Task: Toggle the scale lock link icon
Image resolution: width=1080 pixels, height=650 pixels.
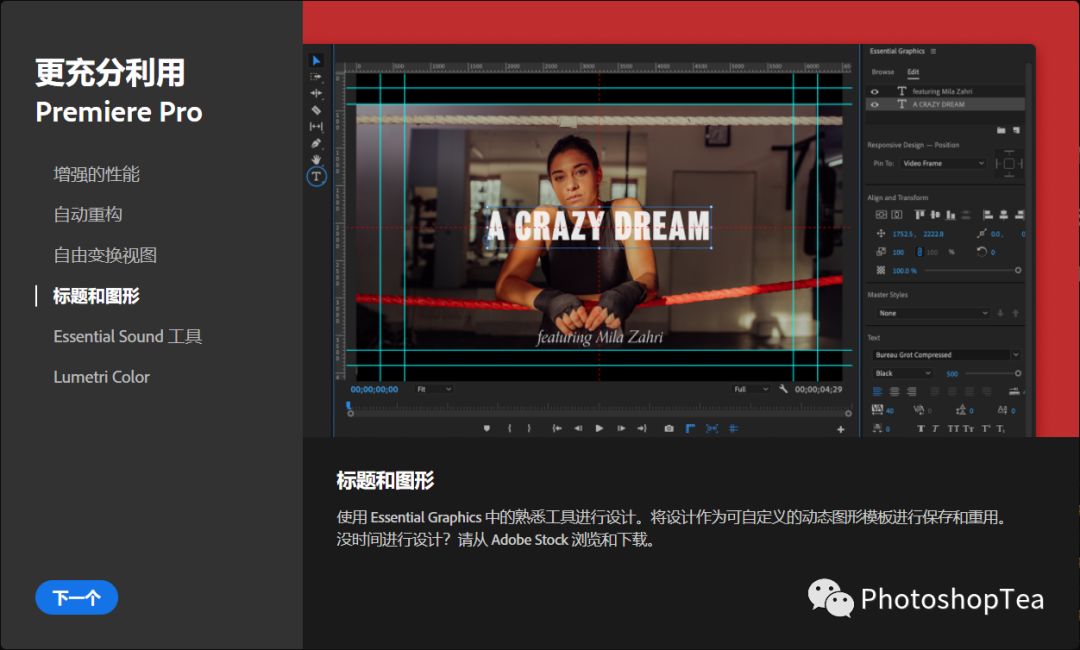Action: (x=919, y=252)
